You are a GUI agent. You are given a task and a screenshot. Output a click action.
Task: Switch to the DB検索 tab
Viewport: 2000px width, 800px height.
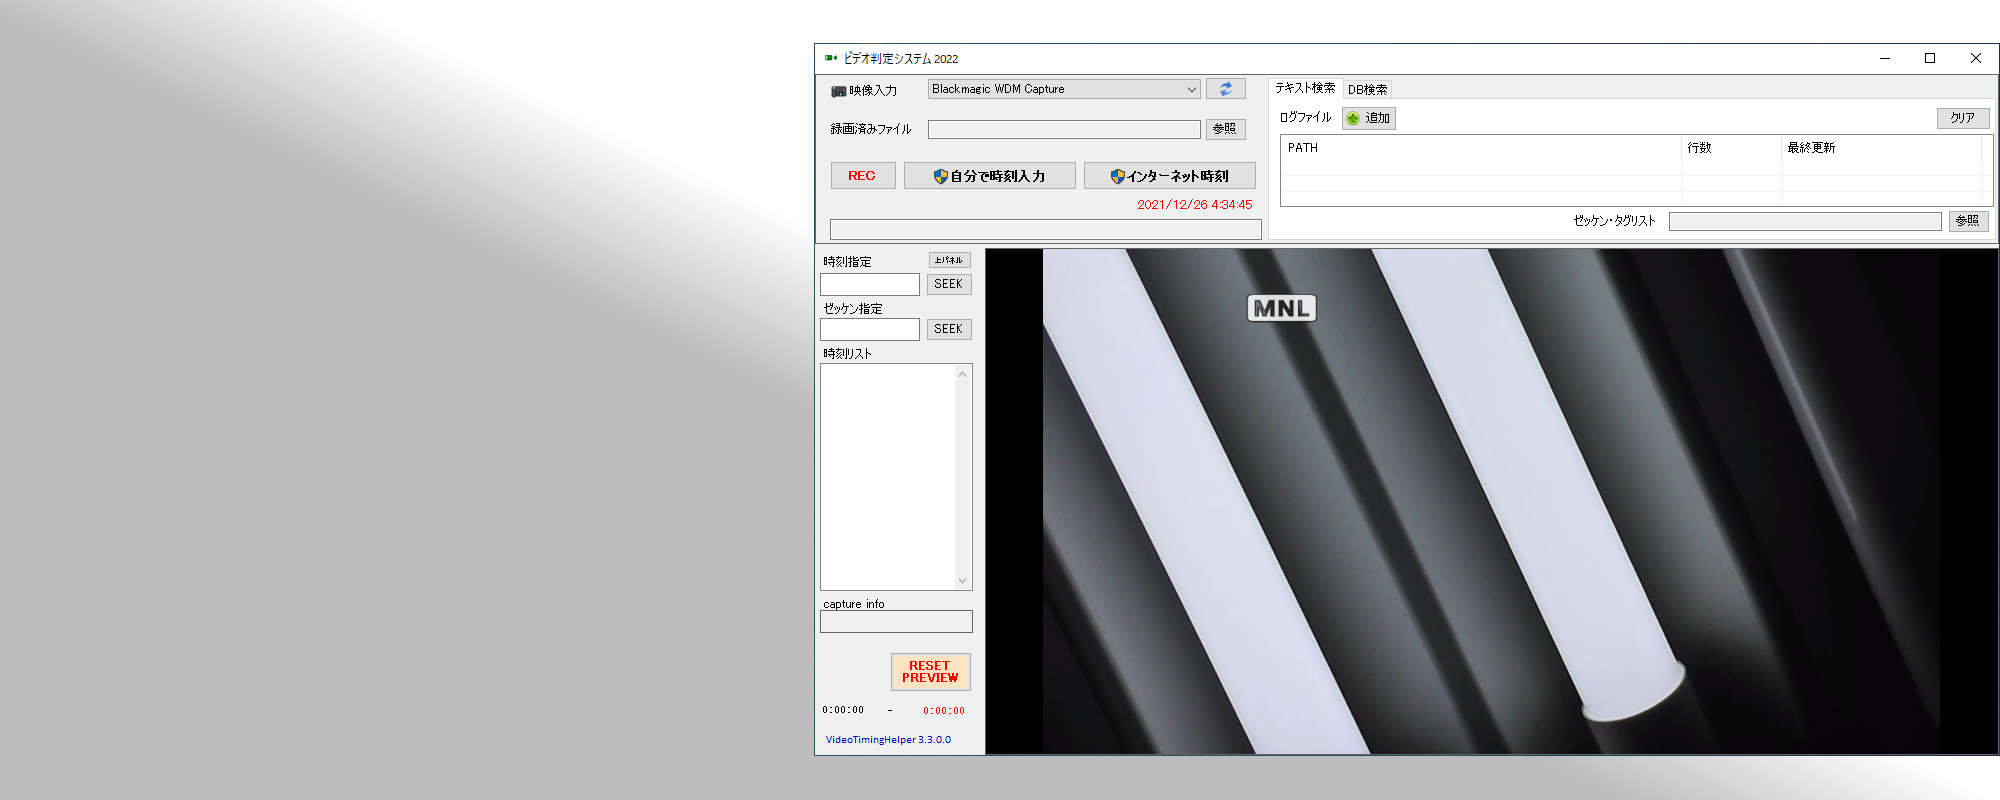click(x=1367, y=89)
